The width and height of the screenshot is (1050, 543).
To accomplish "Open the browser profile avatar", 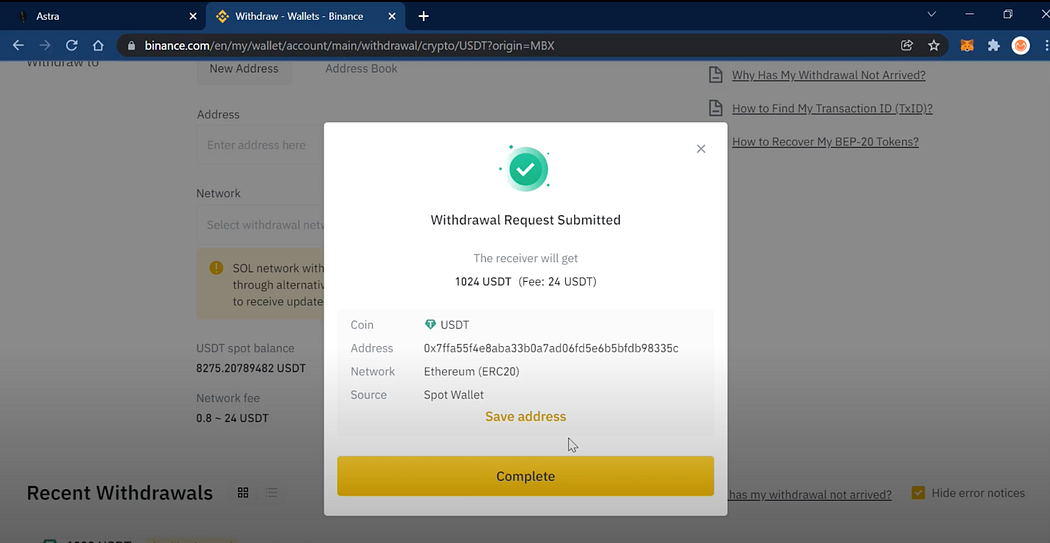I will coord(1021,46).
